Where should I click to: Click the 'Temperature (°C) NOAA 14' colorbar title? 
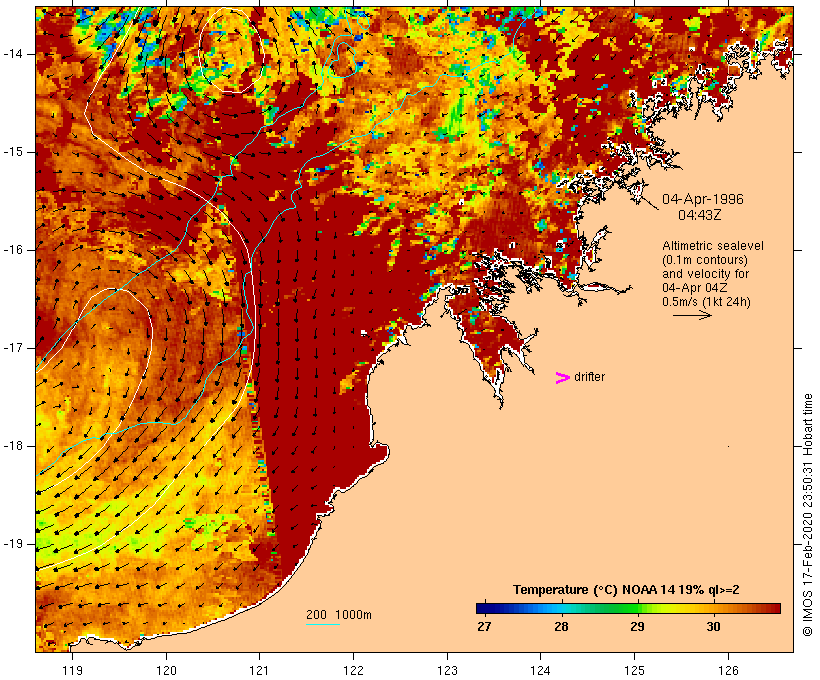tap(593, 590)
